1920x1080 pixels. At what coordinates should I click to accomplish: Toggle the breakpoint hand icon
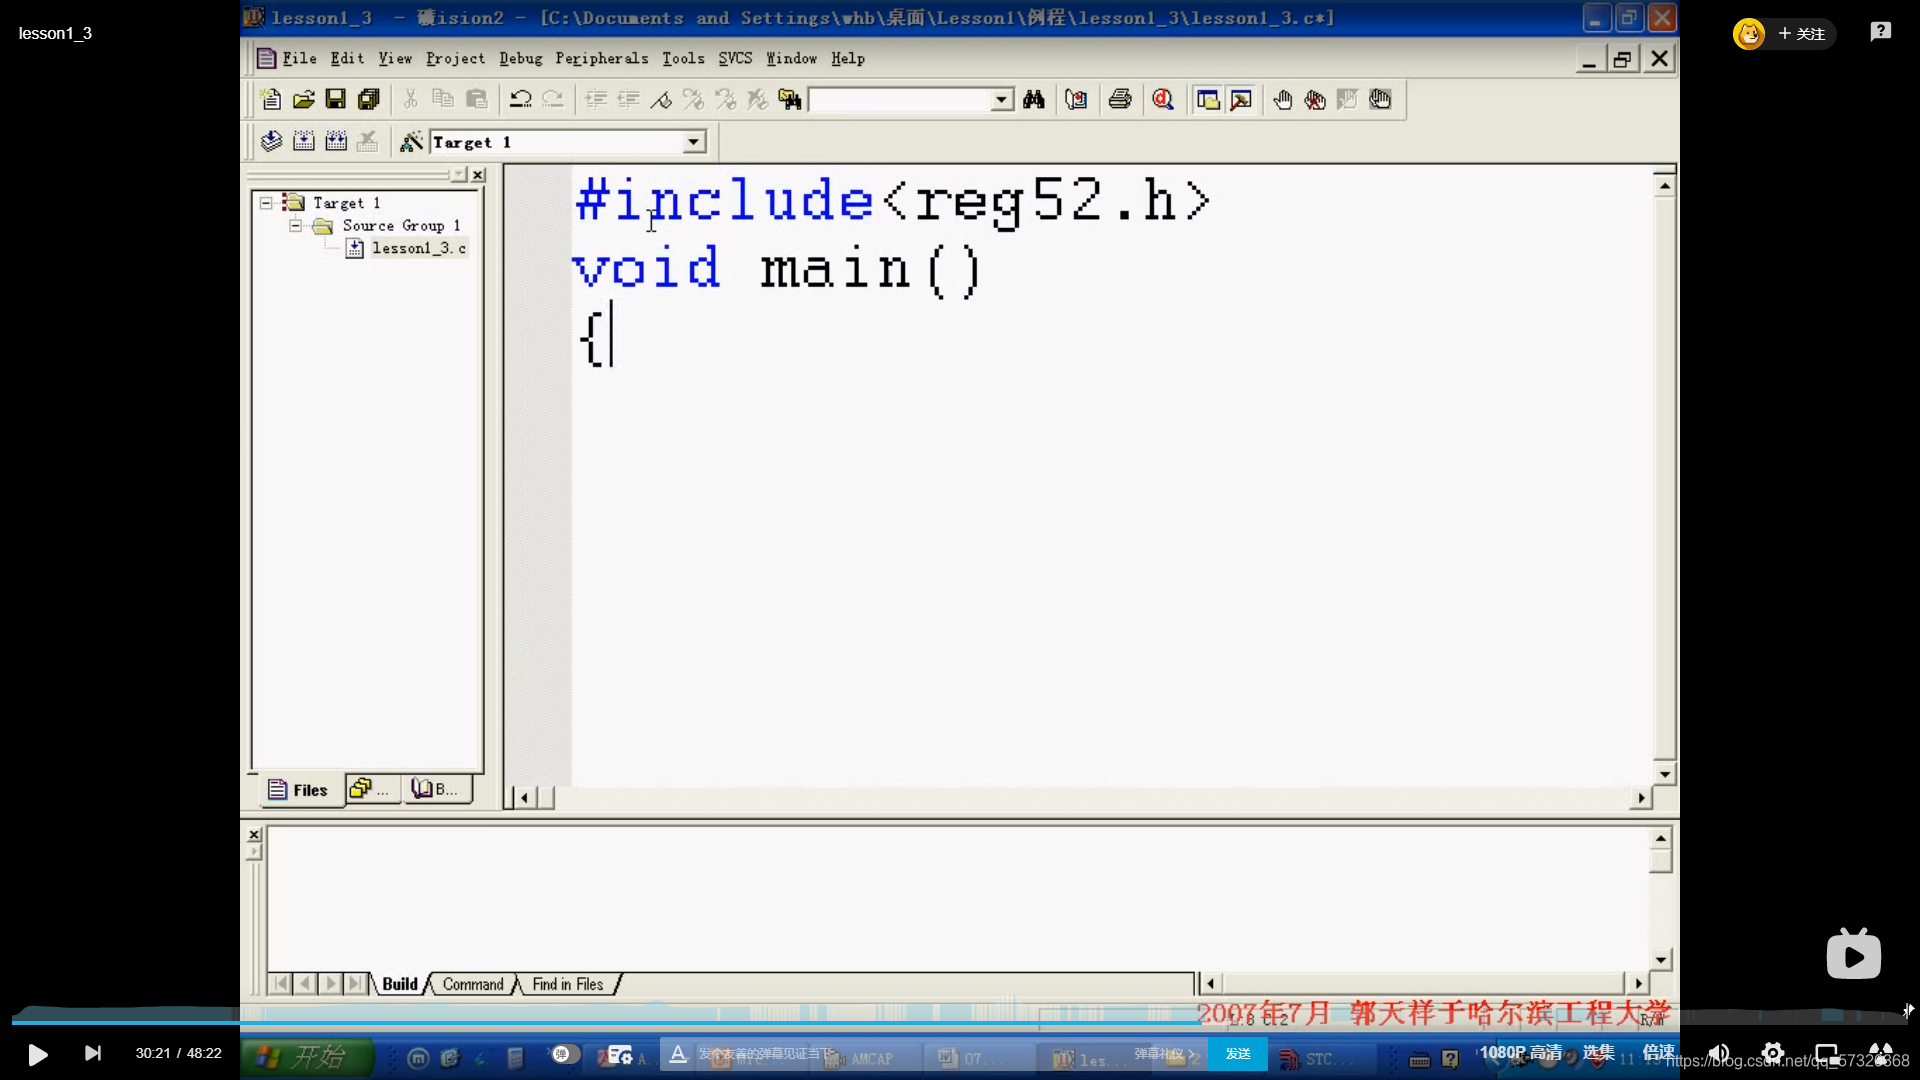point(1283,99)
